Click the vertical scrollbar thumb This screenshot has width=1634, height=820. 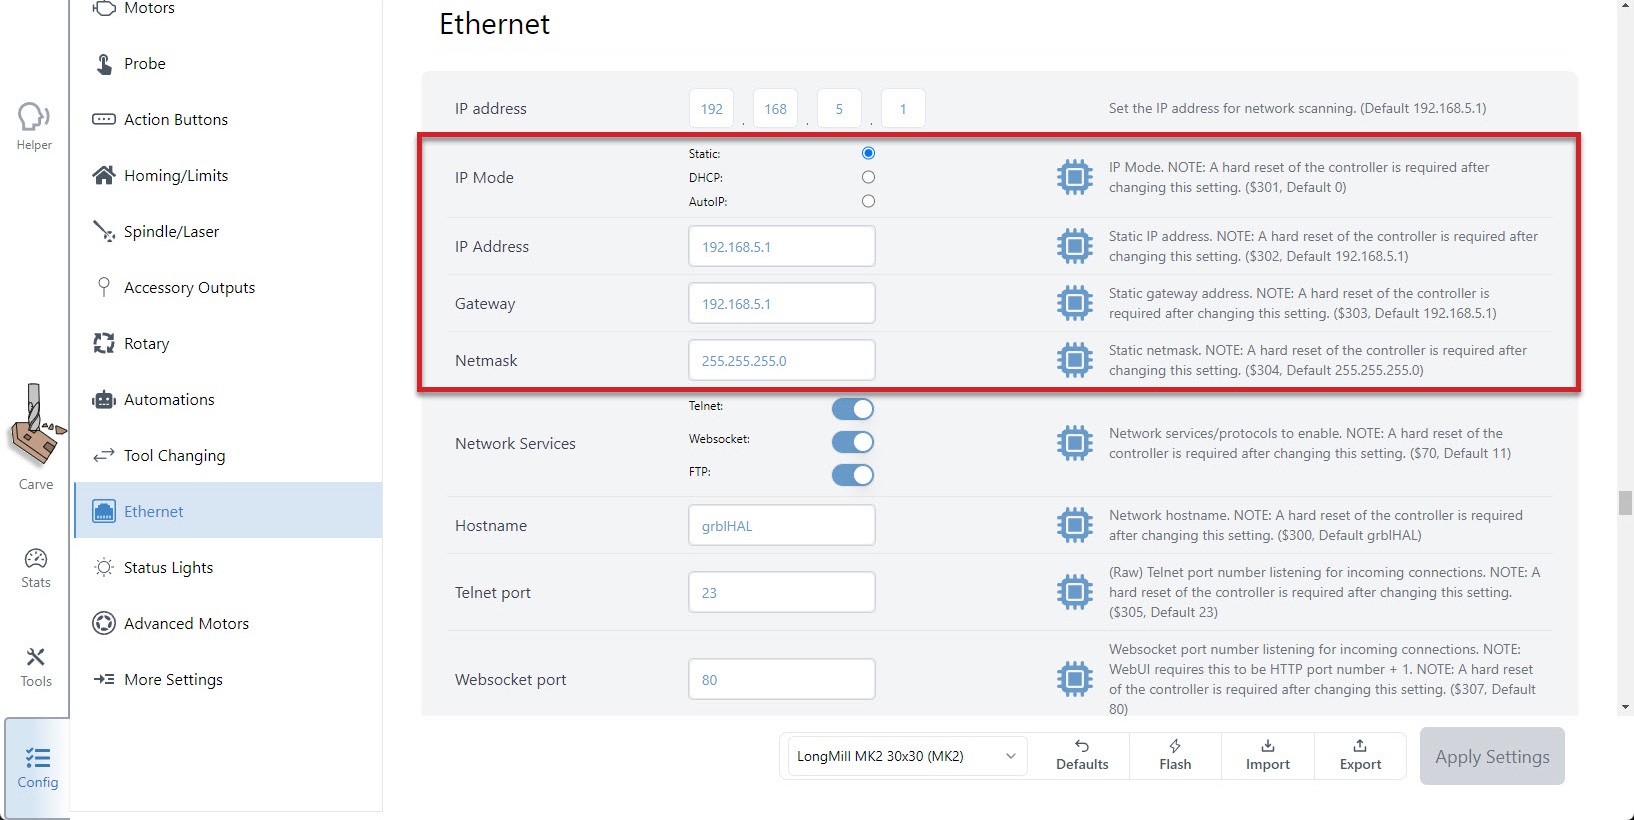tap(1625, 502)
